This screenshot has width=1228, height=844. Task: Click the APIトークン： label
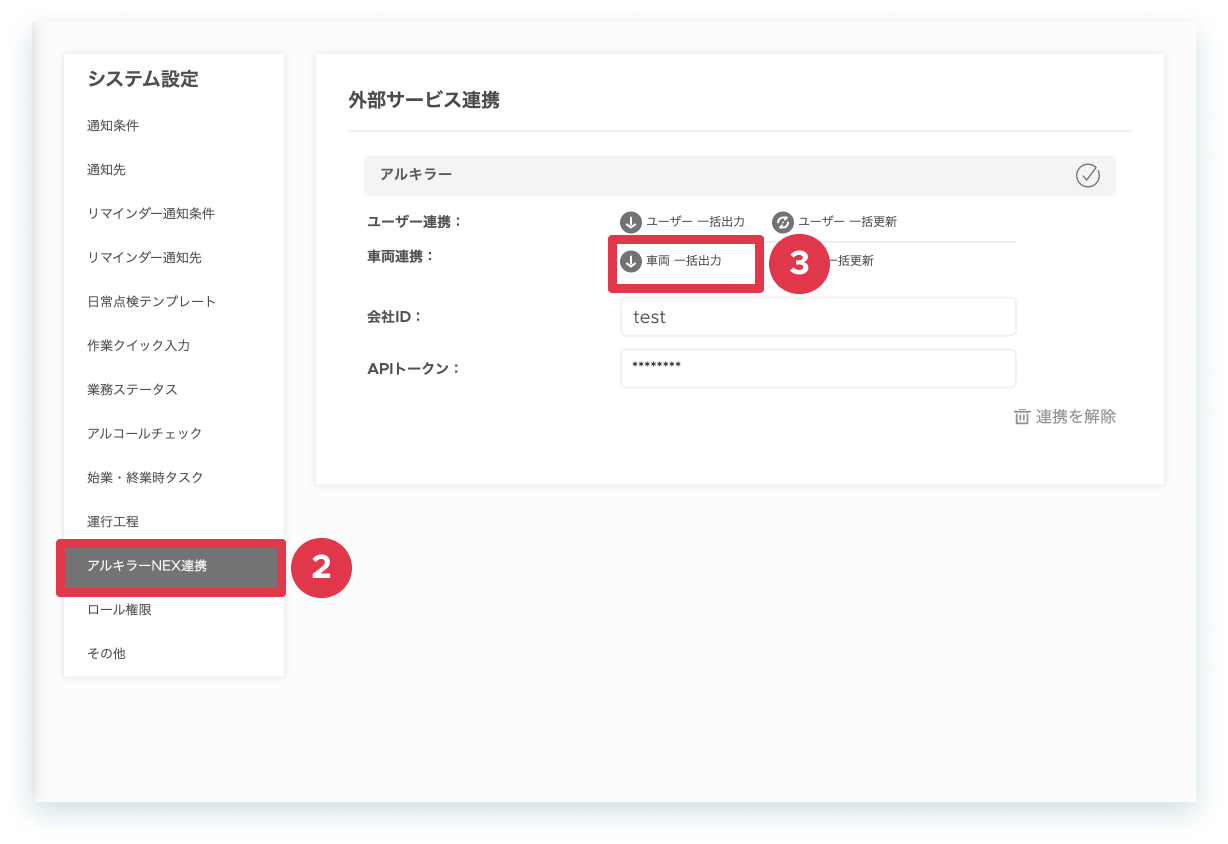click(x=414, y=368)
